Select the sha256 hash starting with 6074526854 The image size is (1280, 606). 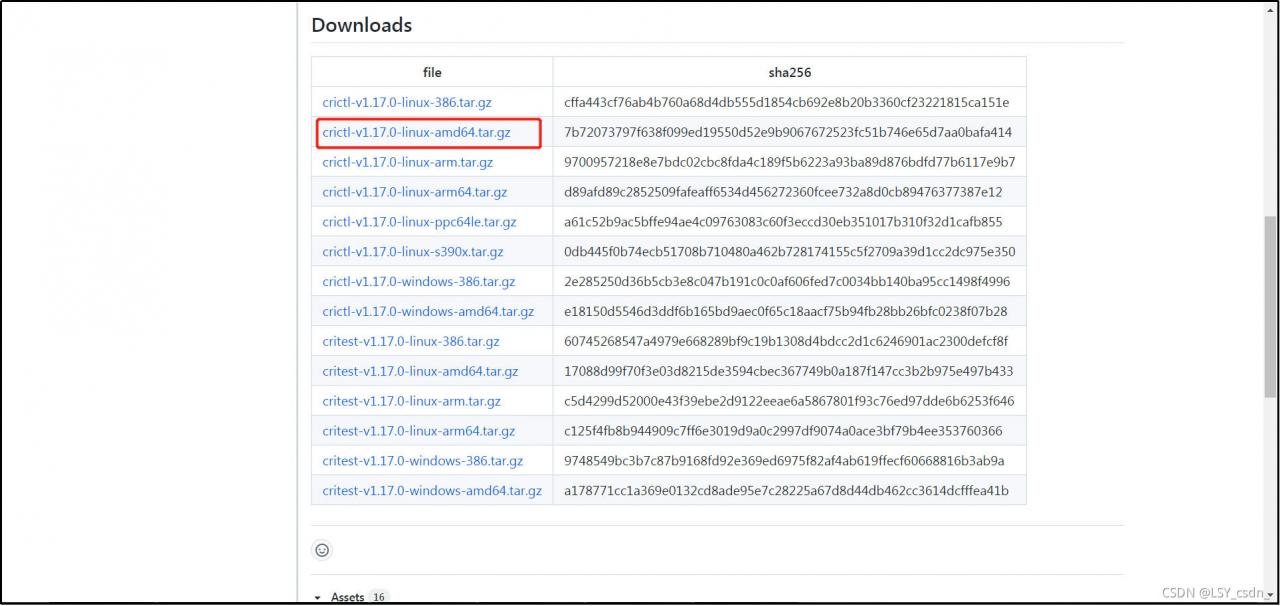[x=786, y=341]
